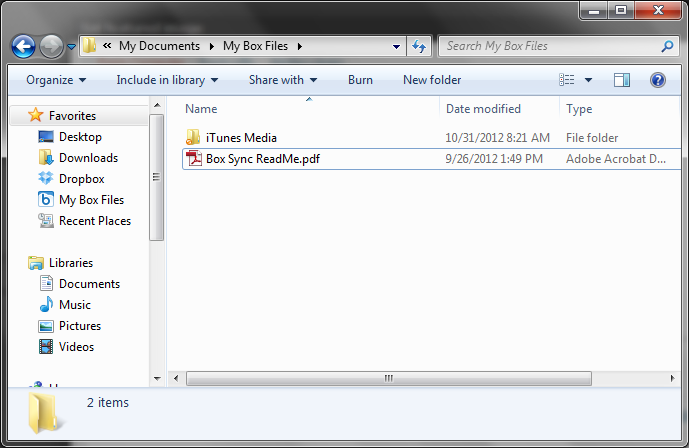Open the Documents library
Image resolution: width=689 pixels, height=448 pixels.
coord(89,284)
